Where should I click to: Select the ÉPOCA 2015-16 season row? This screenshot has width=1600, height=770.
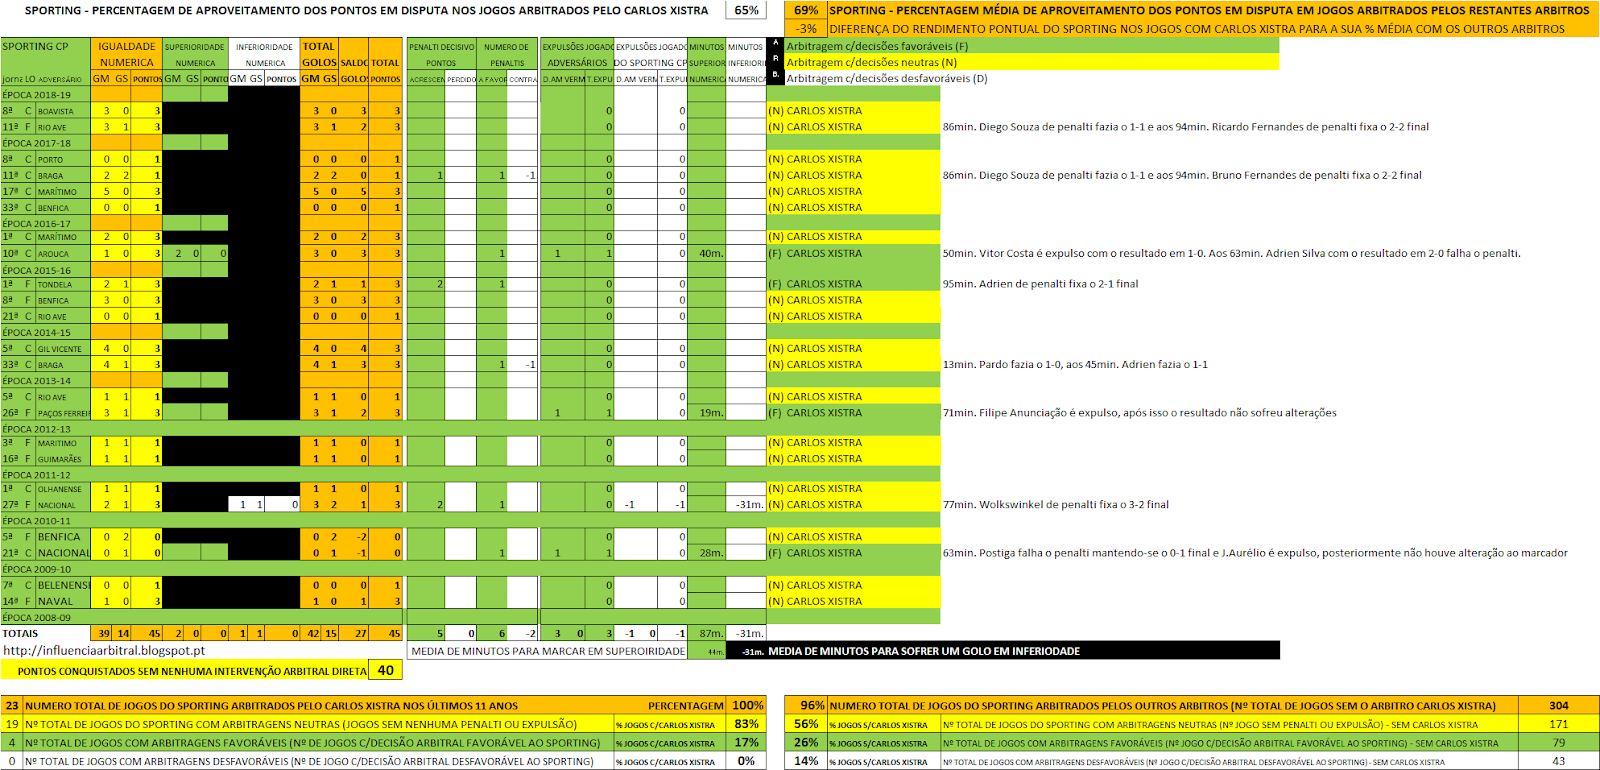pyautogui.click(x=46, y=270)
